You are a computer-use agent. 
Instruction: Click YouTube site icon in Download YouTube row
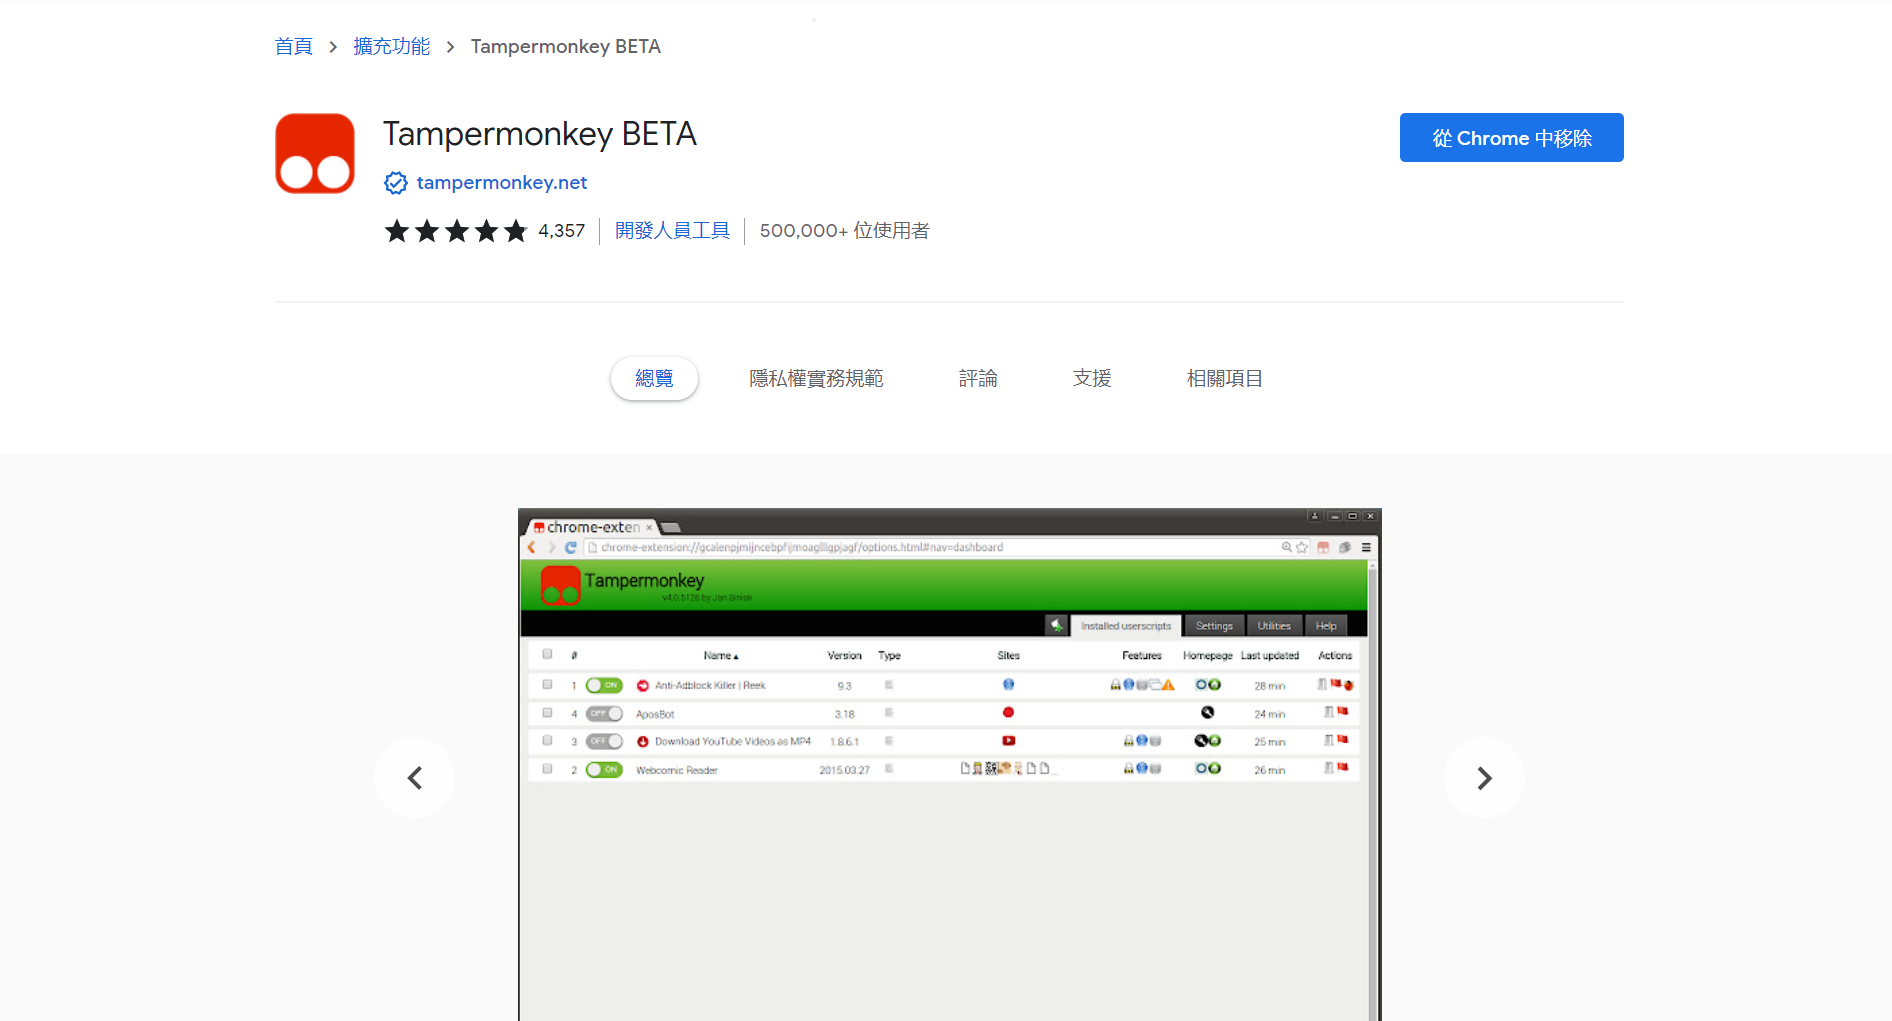pyautogui.click(x=1008, y=741)
